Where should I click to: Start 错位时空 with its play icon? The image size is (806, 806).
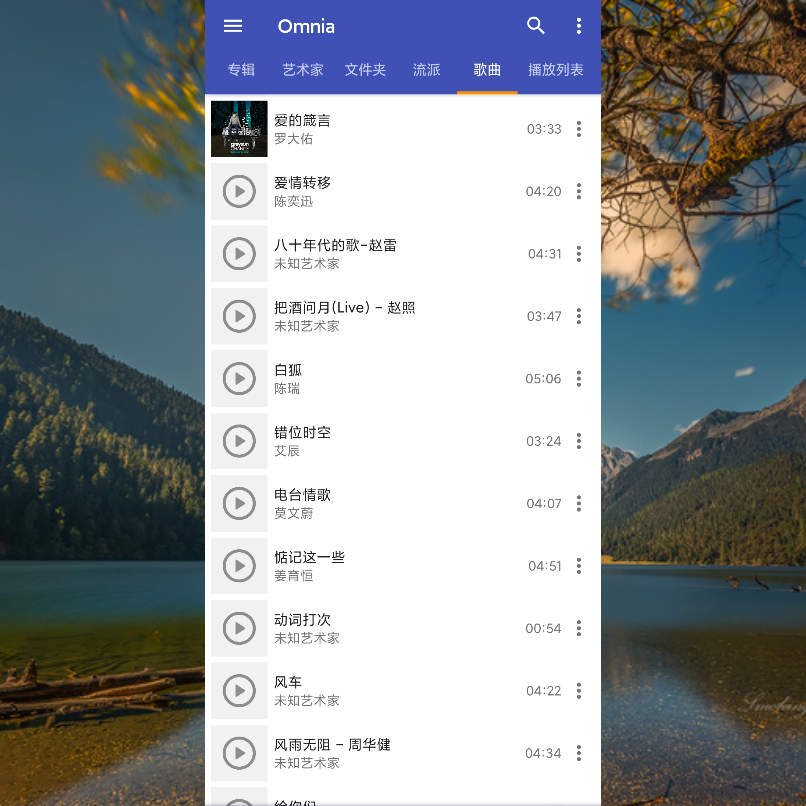(239, 441)
